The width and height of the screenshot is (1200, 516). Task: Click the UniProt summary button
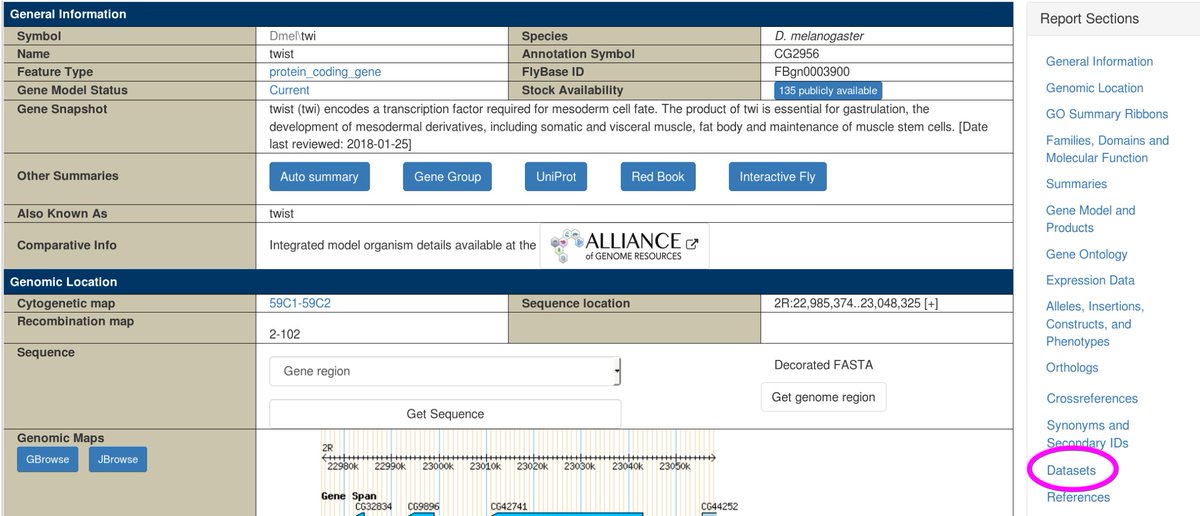[x=556, y=177]
